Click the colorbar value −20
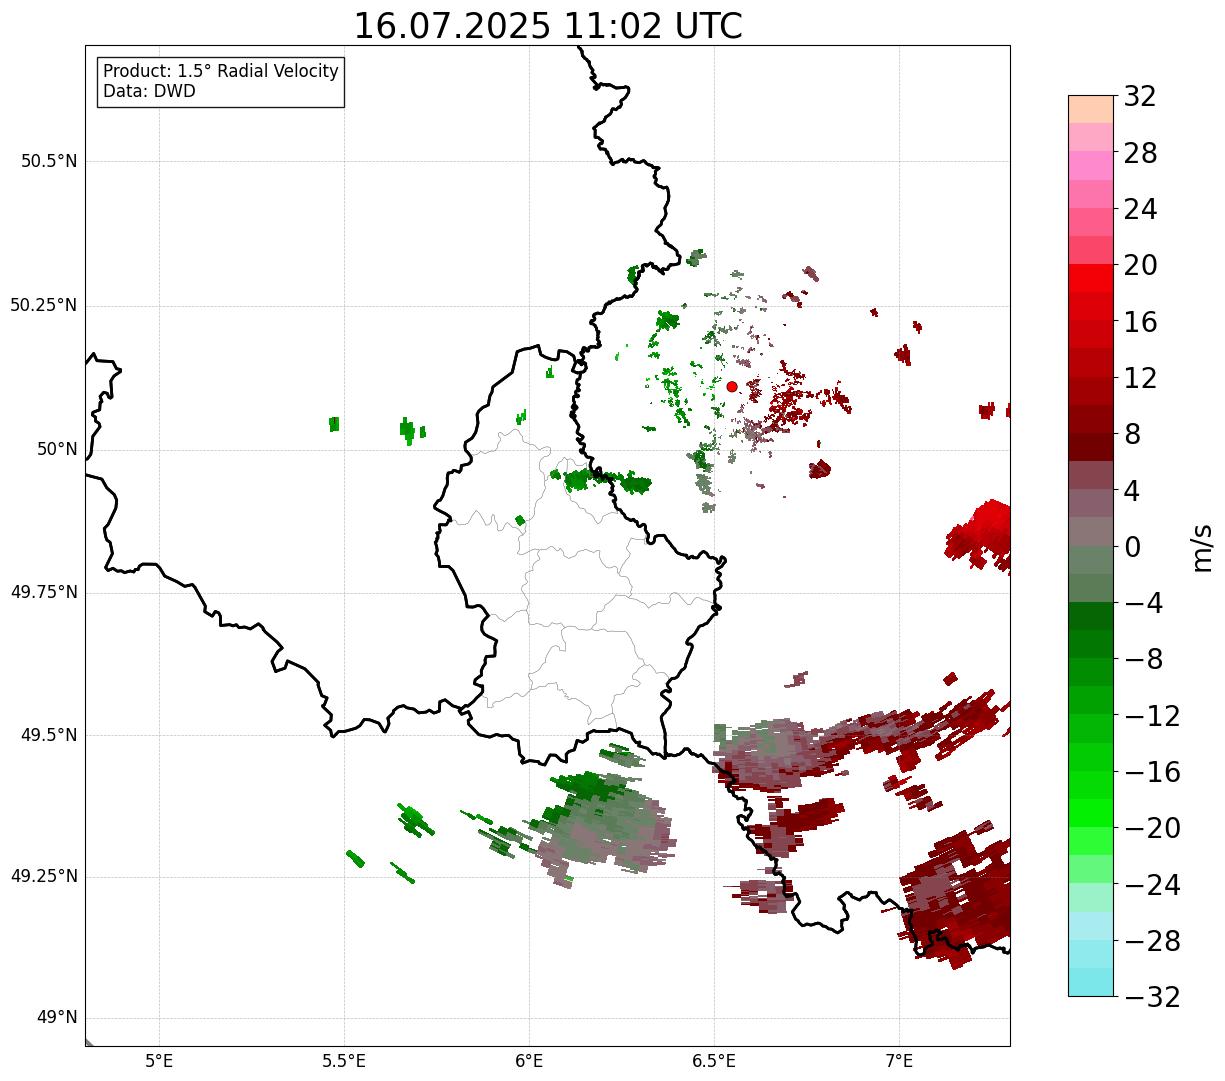This screenshot has width=1225, height=1081. click(1152, 828)
